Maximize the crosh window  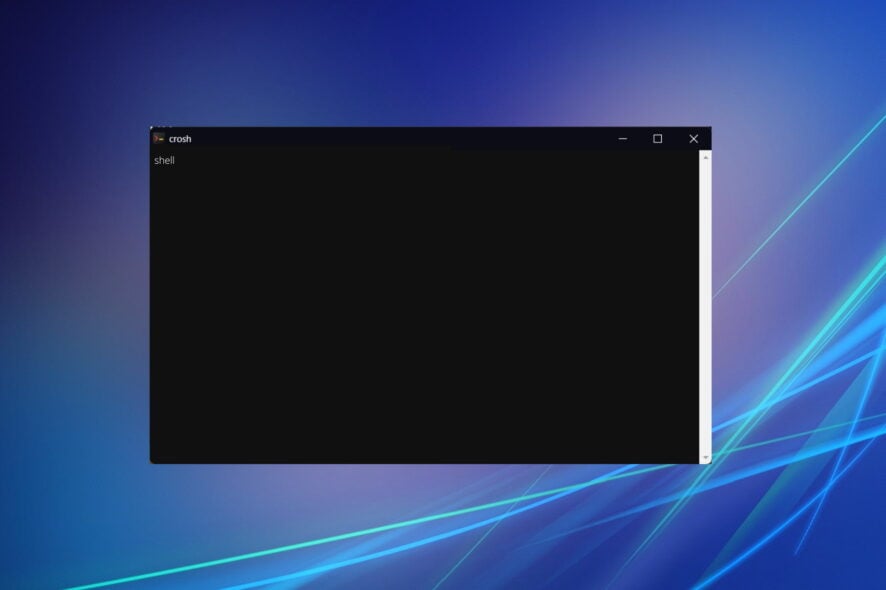click(658, 138)
